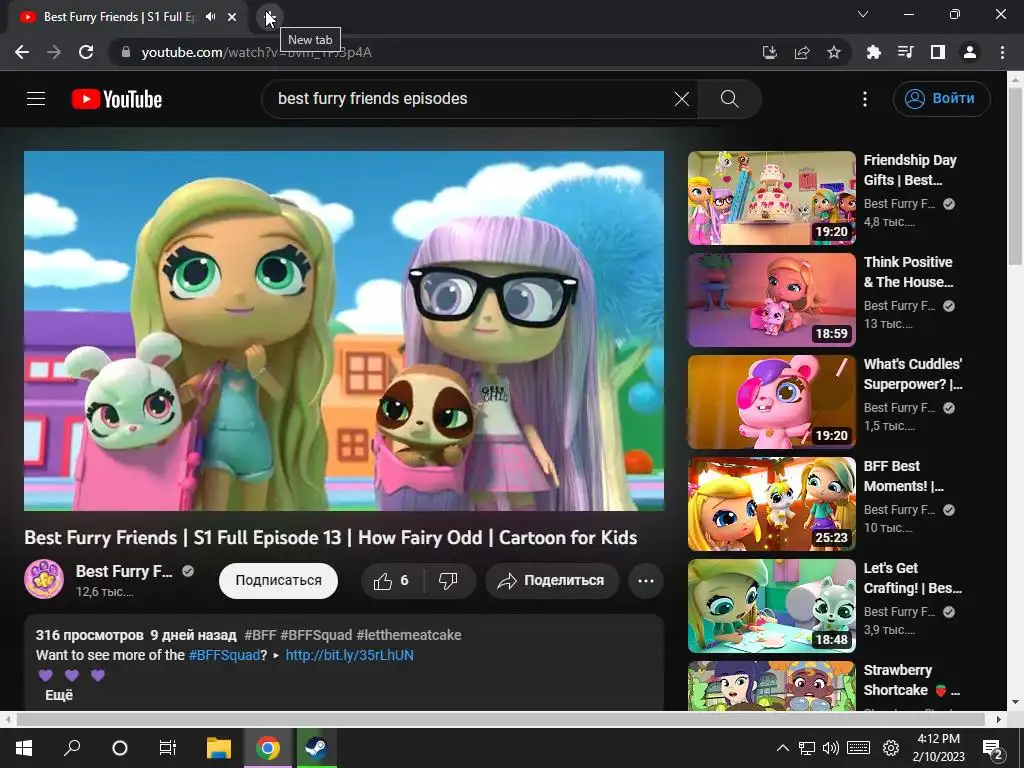
Task: Mute the tab via speaker icon
Action: click(x=210, y=17)
